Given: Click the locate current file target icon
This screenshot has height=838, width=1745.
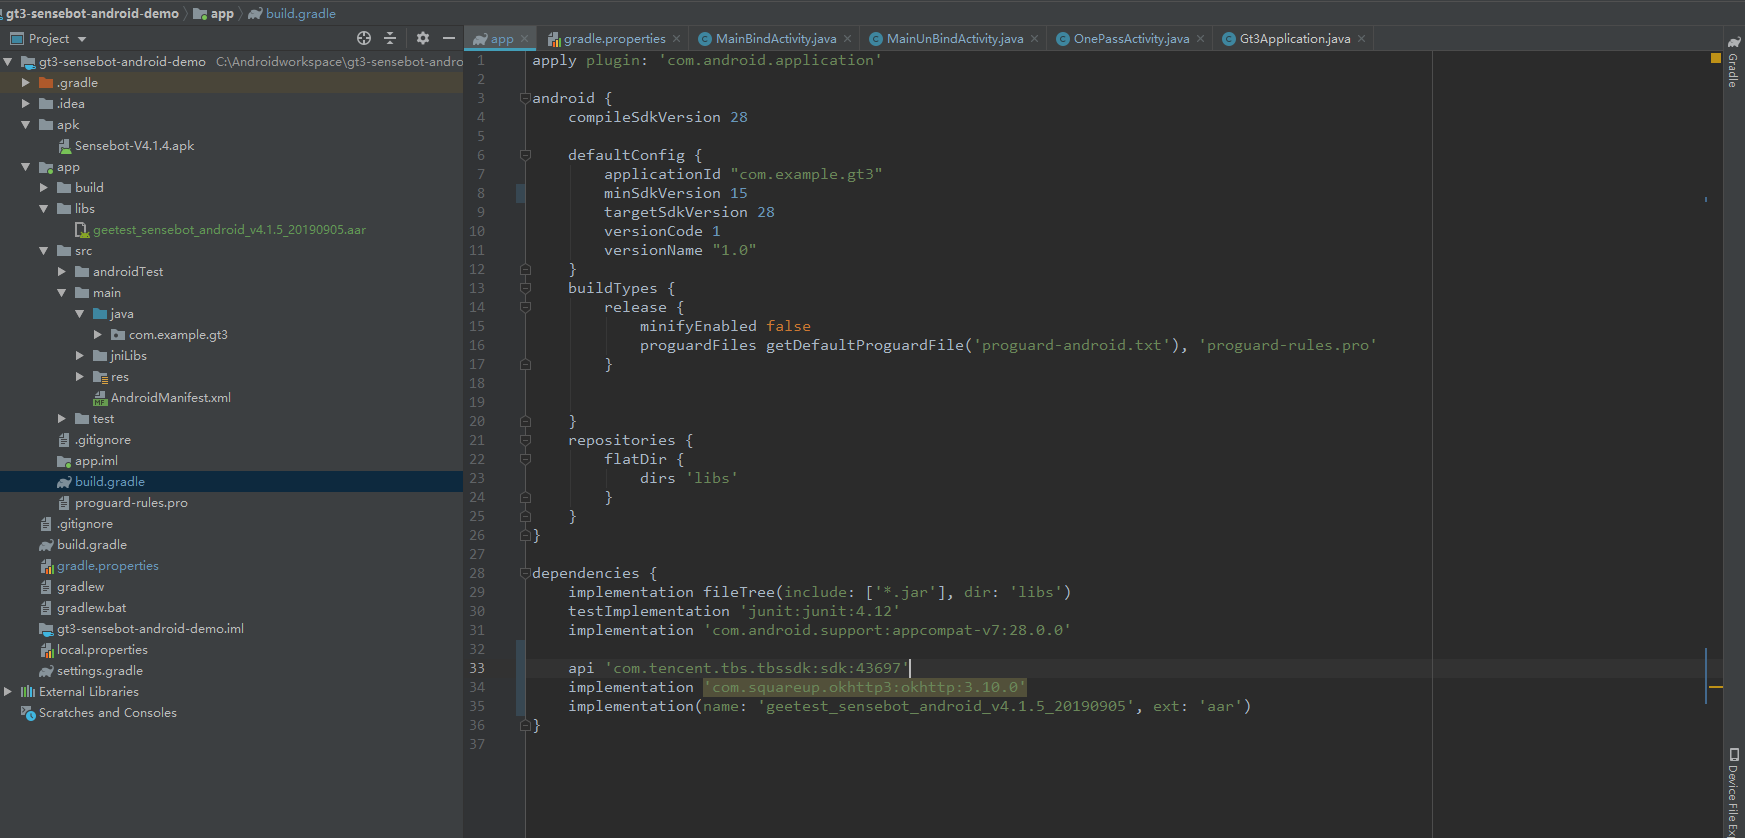Looking at the screenshot, I should [x=364, y=38].
